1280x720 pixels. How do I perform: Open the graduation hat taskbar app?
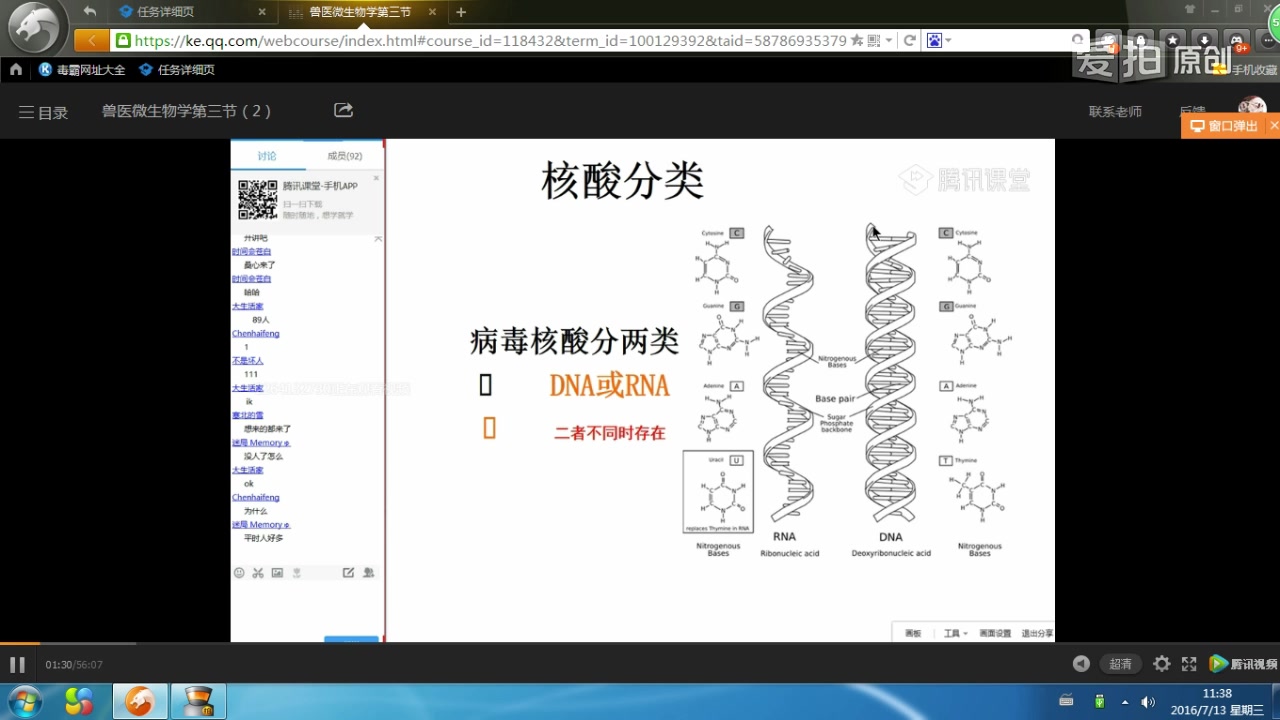tap(198, 702)
